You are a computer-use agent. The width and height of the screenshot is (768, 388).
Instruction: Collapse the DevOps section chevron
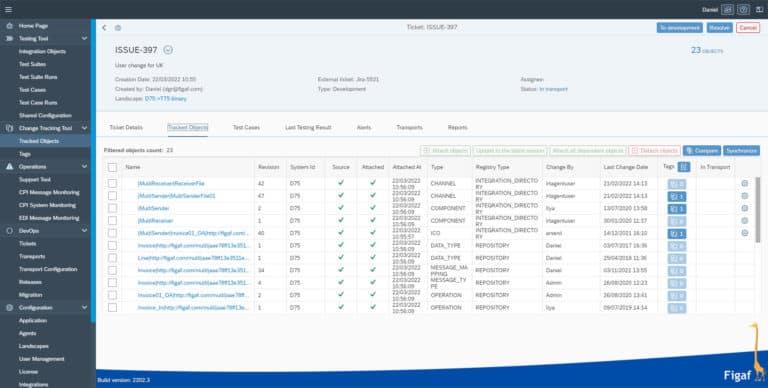[x=84, y=231]
